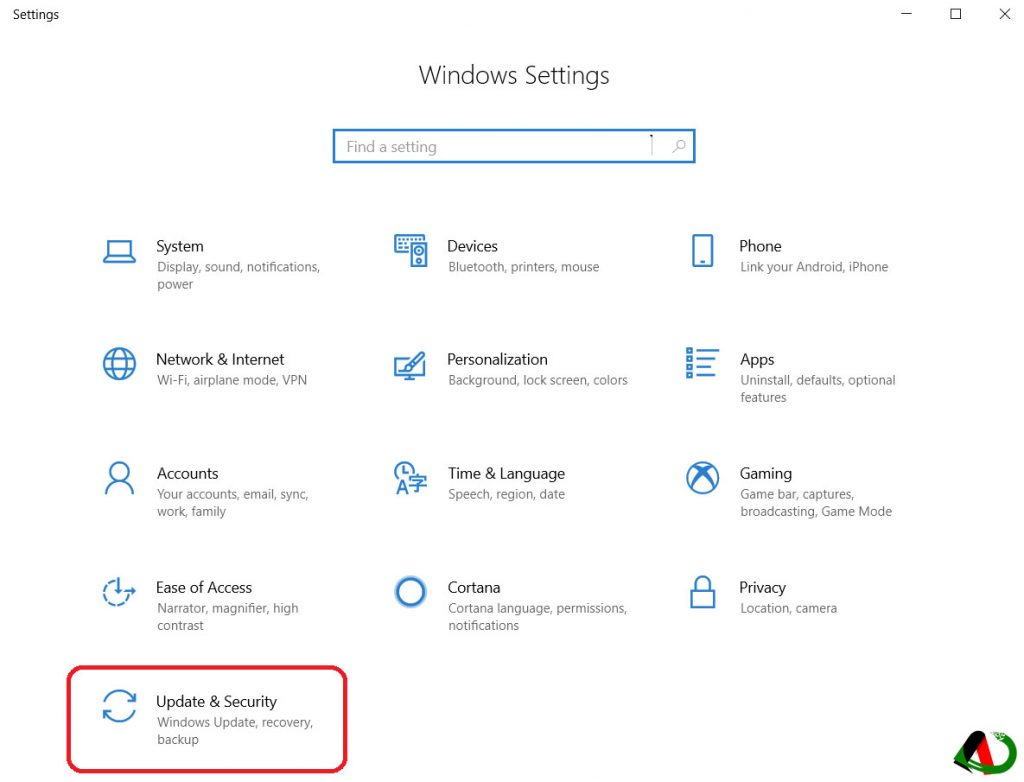Click 'Background, lock screen, colors' text
The image size is (1024, 782).
[x=537, y=380]
